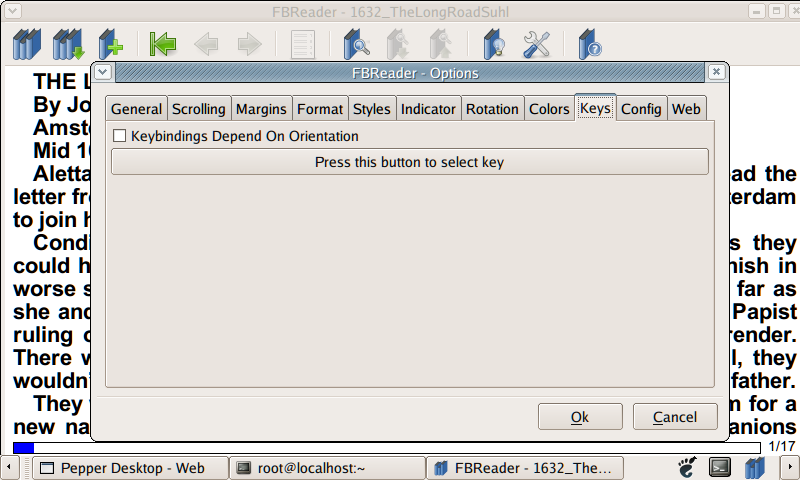Viewport: 800px width, 480px height.
Task: Click 'Press this button to select key'
Action: 410,162
